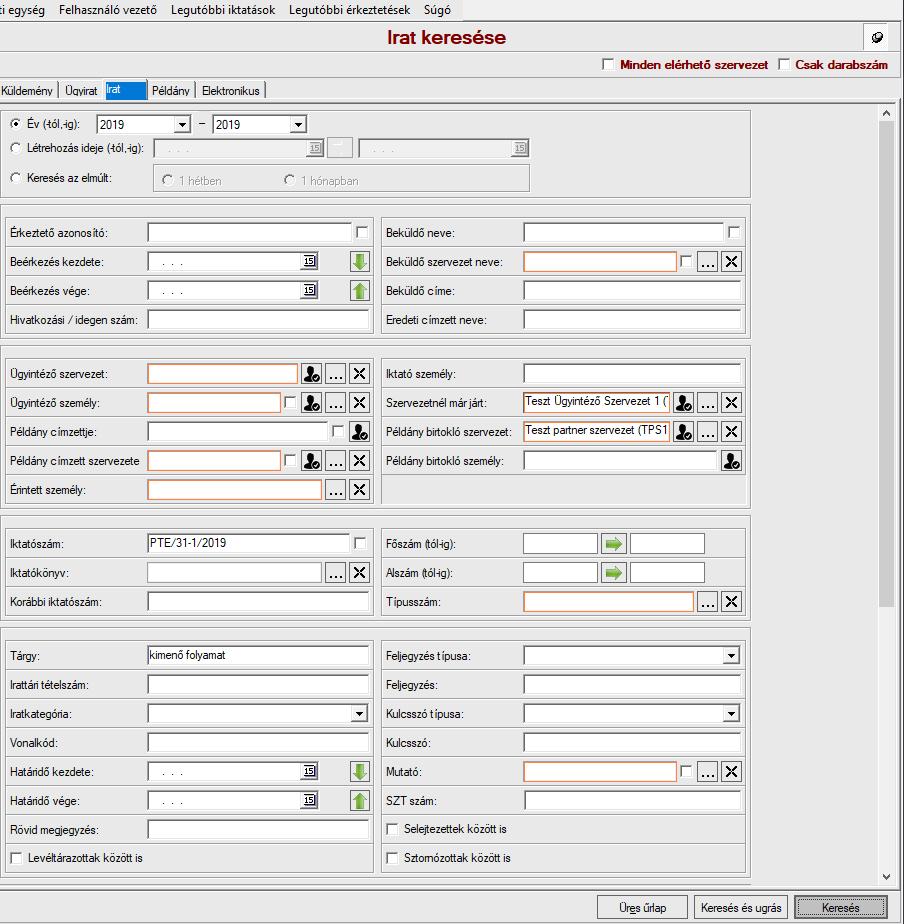Image resolution: width=904 pixels, height=924 pixels.
Task: Open calendar for Határidő kezdete
Action: point(309,771)
